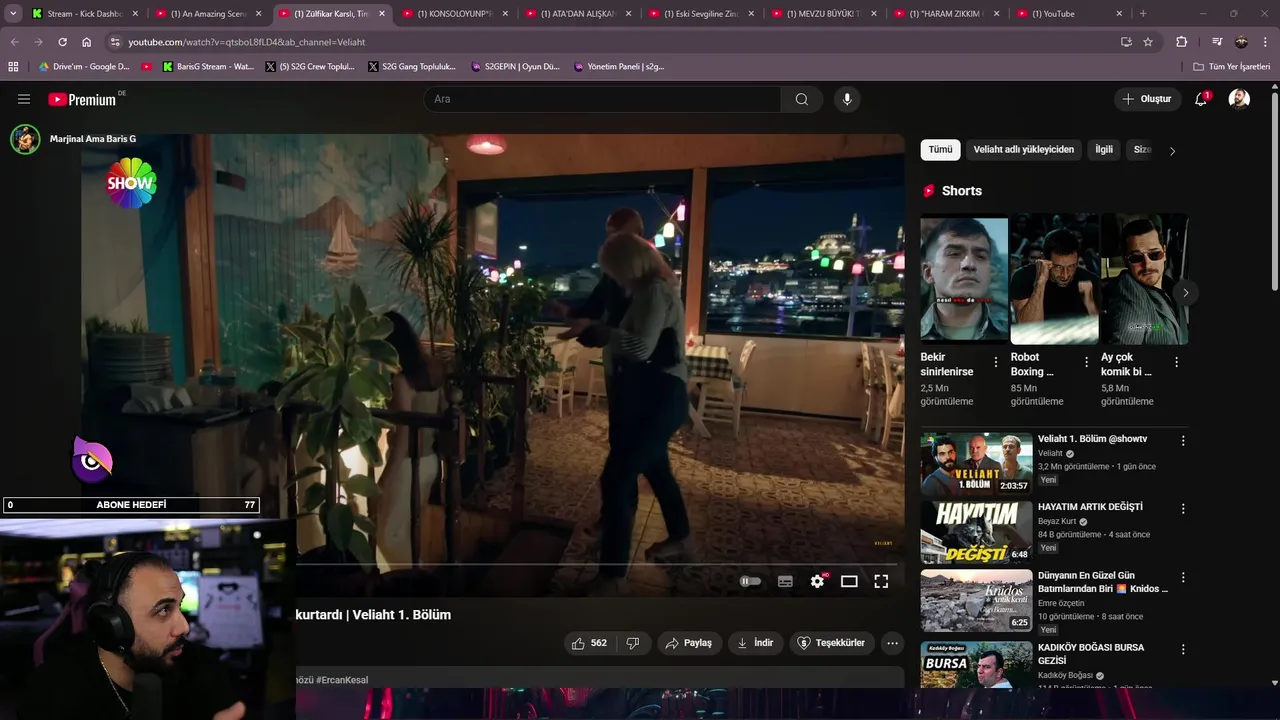Viewport: 1280px width, 720px height.
Task: Open Dünyanın En Güzel Gün Batımlarından video title
Action: [x=1103, y=582]
